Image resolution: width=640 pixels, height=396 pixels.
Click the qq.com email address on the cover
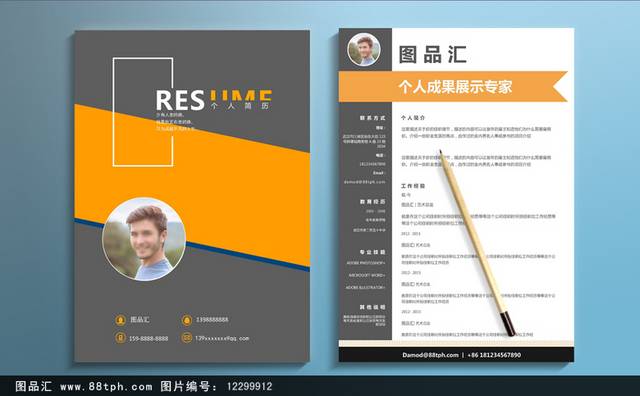(x=222, y=338)
